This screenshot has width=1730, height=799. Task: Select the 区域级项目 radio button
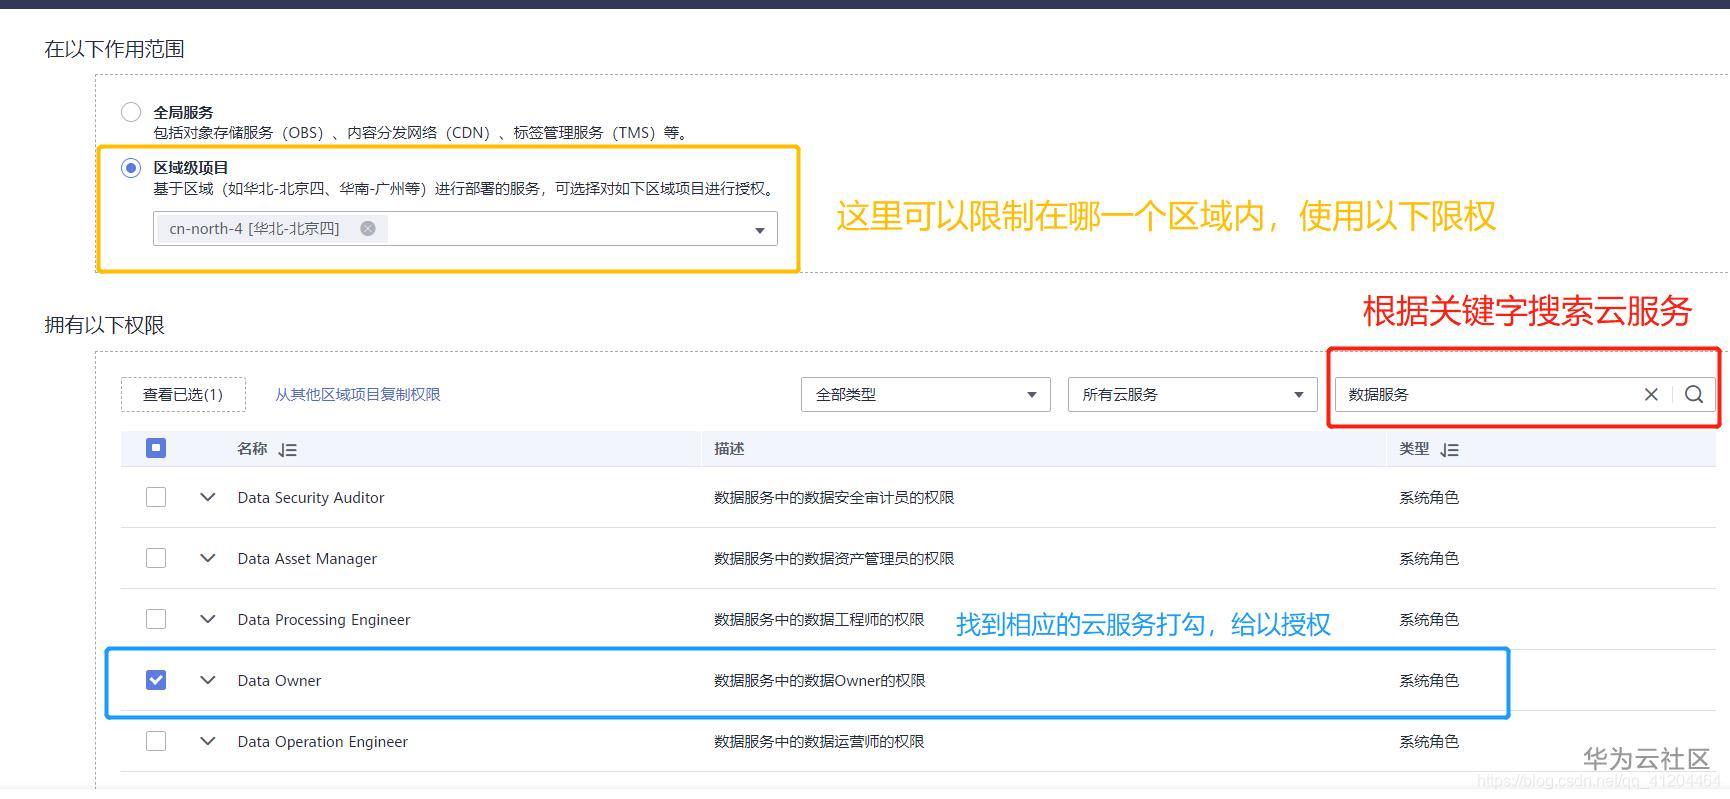click(x=131, y=168)
